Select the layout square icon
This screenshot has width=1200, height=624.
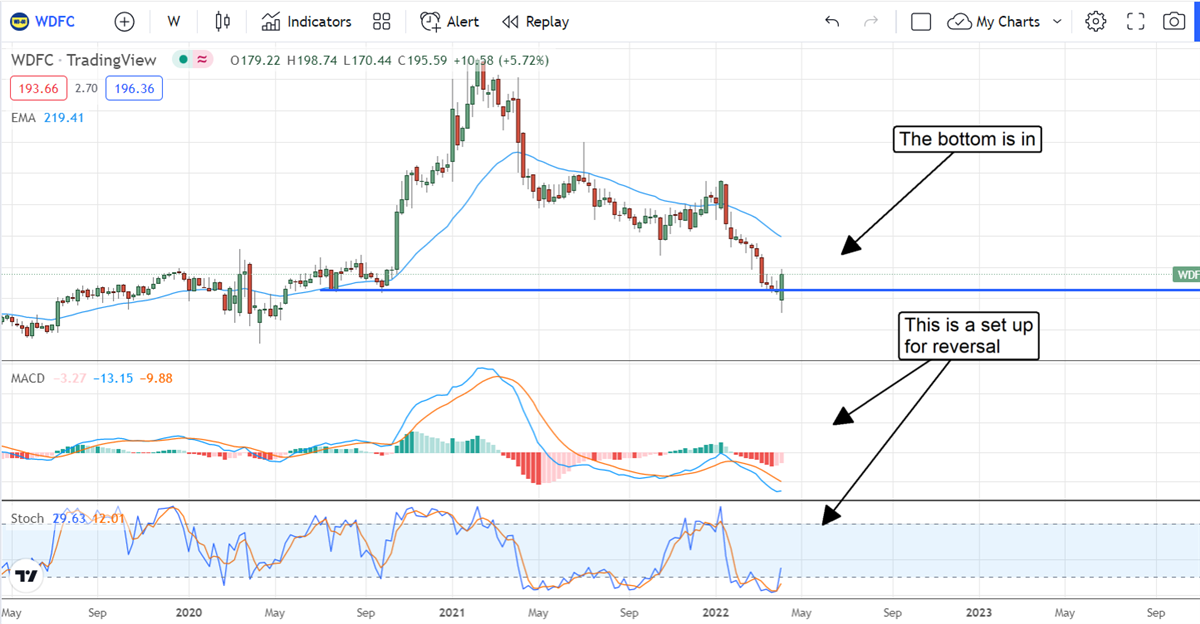click(921, 21)
